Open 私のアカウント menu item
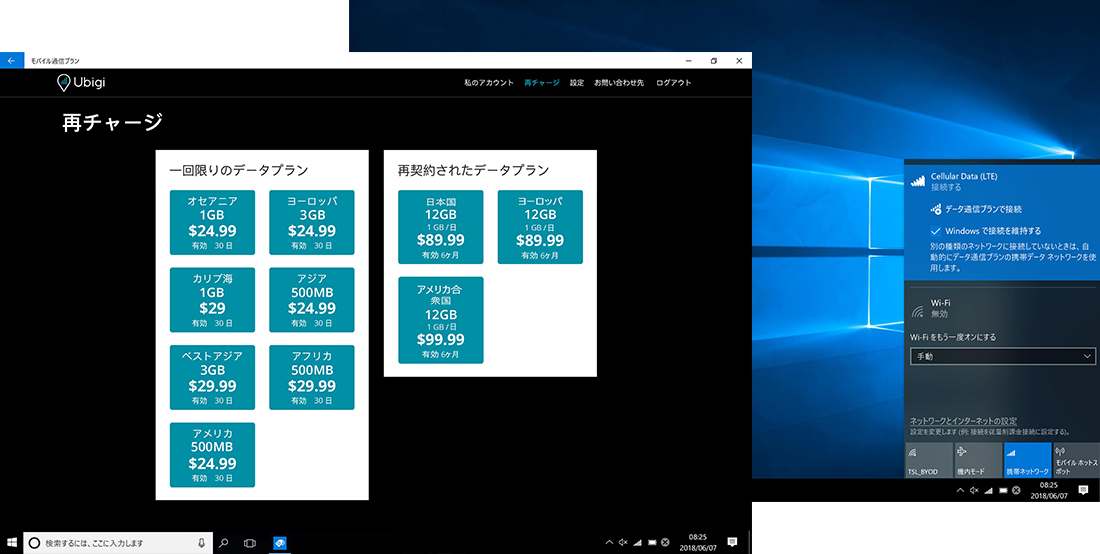Image resolution: width=1100 pixels, height=554 pixels. point(488,83)
